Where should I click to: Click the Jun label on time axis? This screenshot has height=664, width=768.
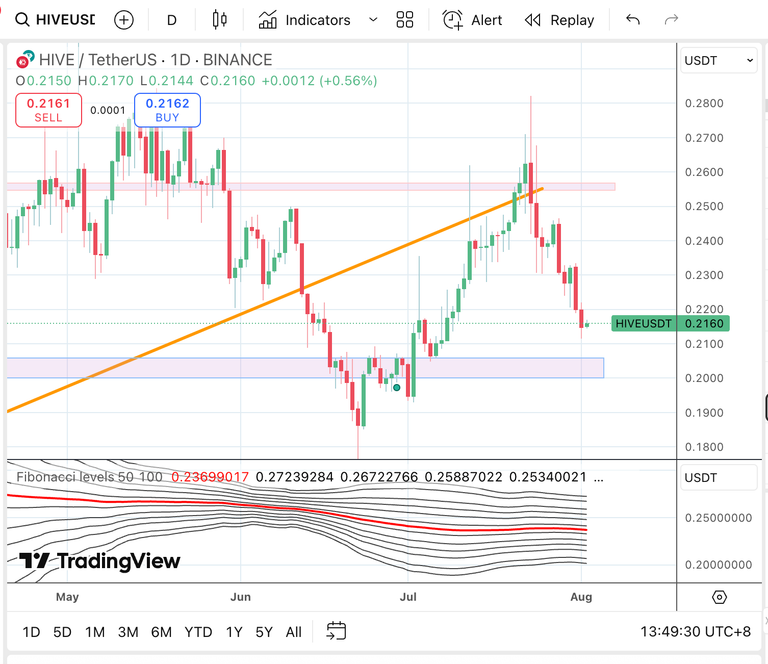[x=240, y=597]
